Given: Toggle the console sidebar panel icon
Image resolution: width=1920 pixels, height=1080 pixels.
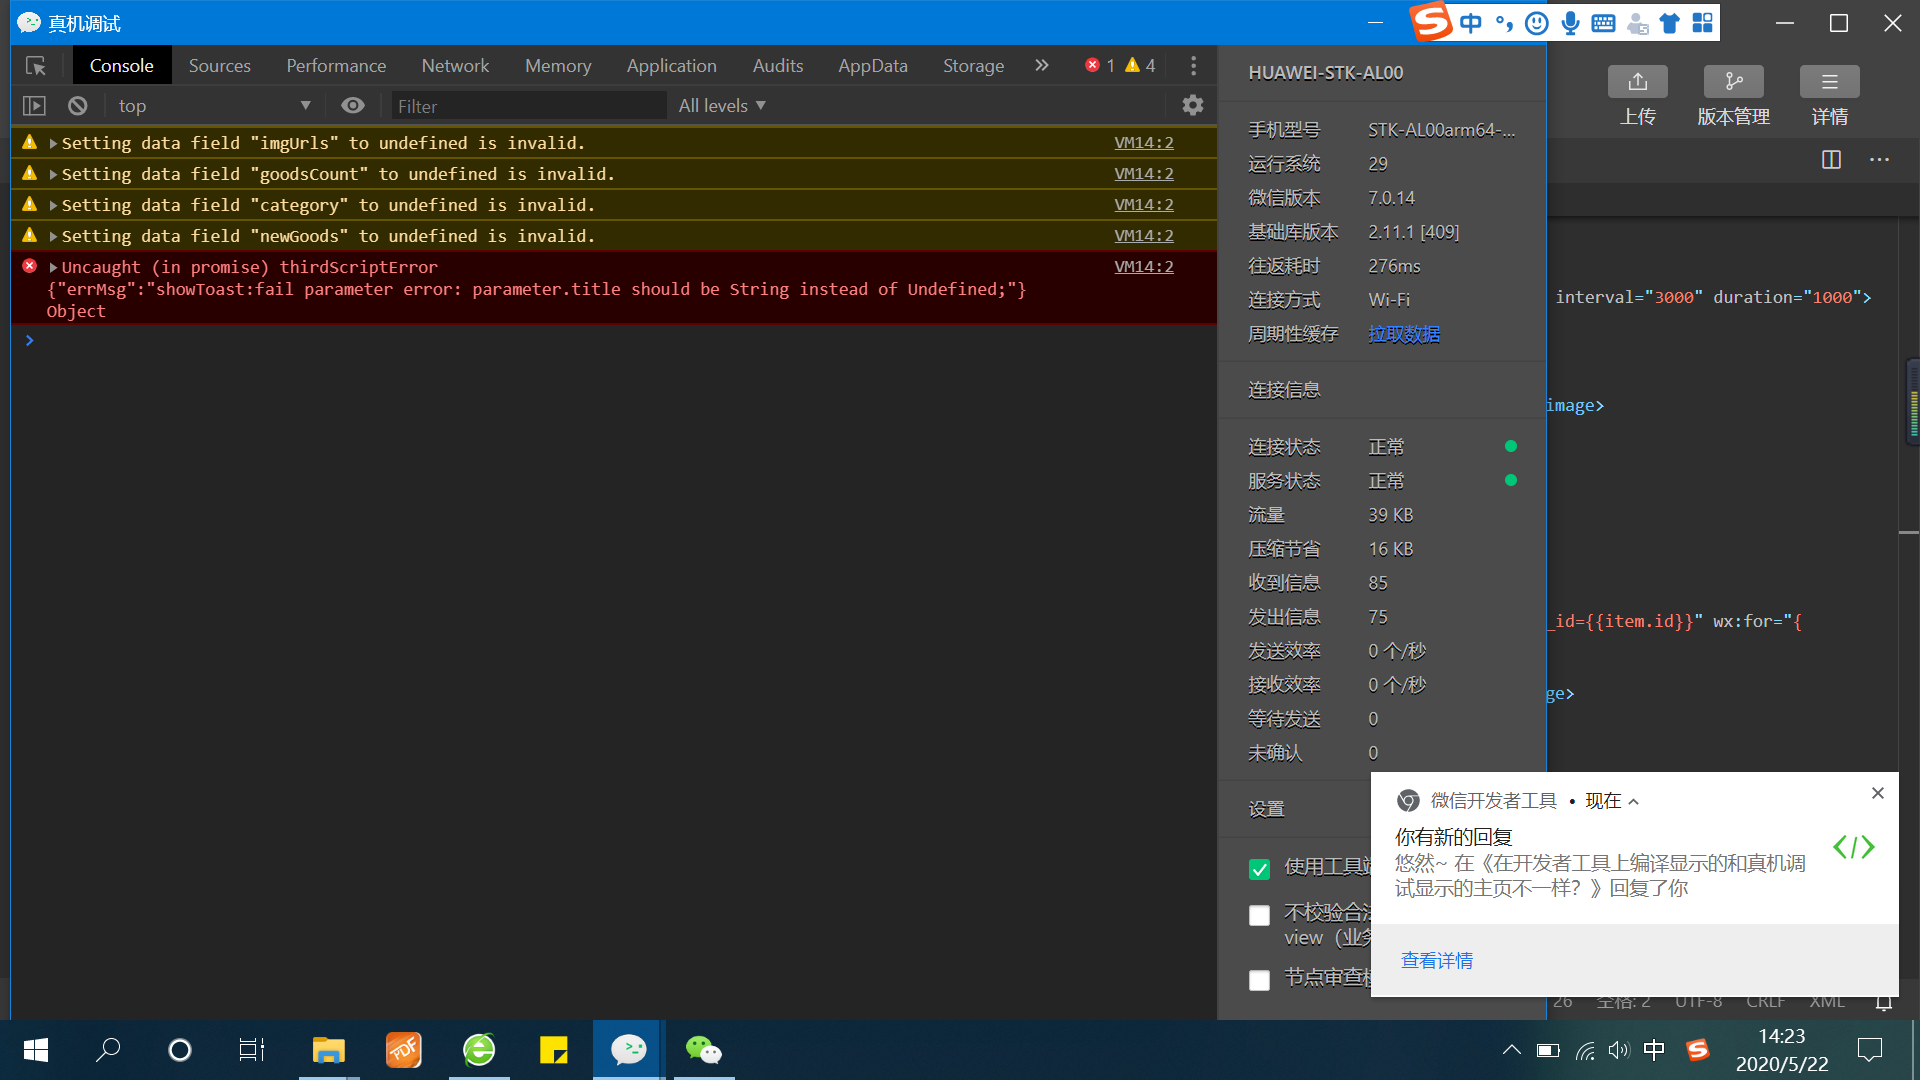Looking at the screenshot, I should [34, 106].
